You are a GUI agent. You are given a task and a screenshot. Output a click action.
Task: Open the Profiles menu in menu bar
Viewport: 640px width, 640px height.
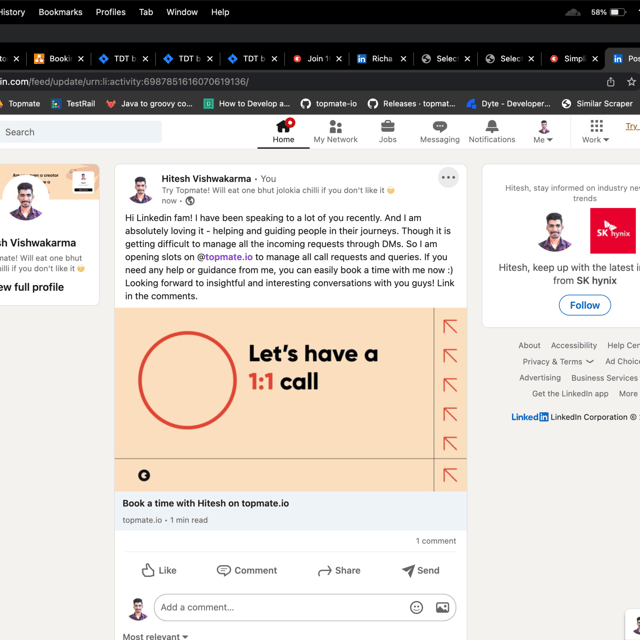111,12
